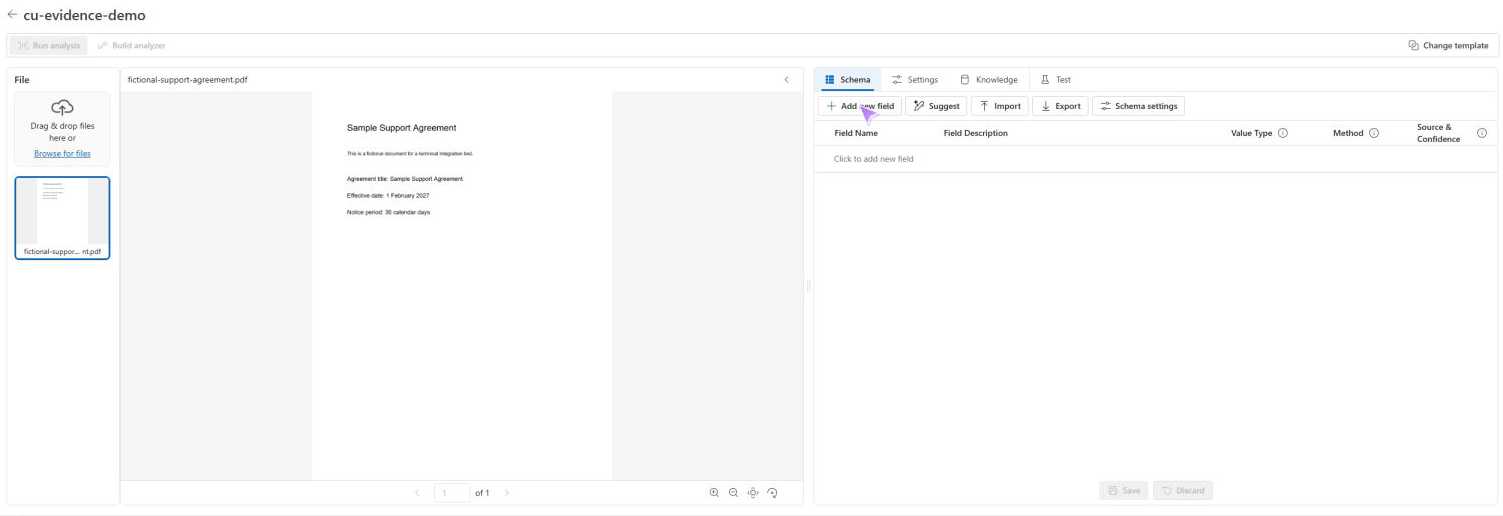The width and height of the screenshot is (1503, 516).
Task: Switch to the Test tab
Action: pyautogui.click(x=1056, y=79)
